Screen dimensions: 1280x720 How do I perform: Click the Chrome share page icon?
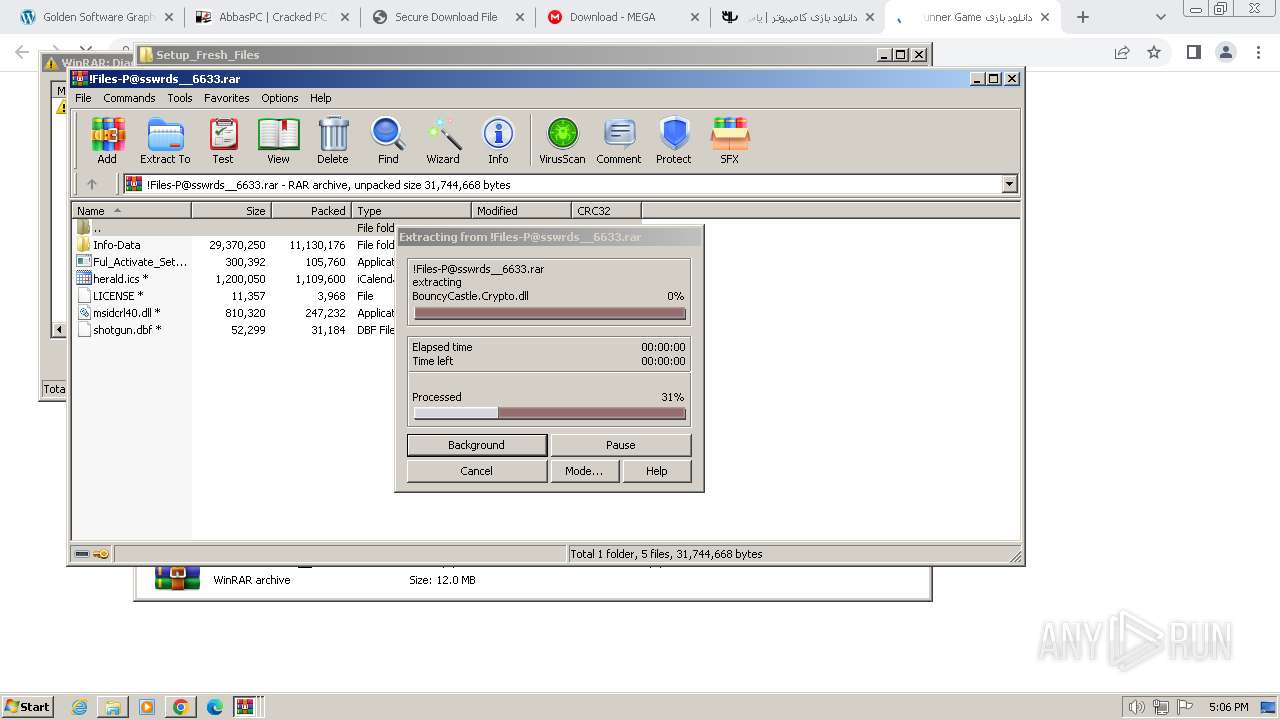tap(1122, 52)
